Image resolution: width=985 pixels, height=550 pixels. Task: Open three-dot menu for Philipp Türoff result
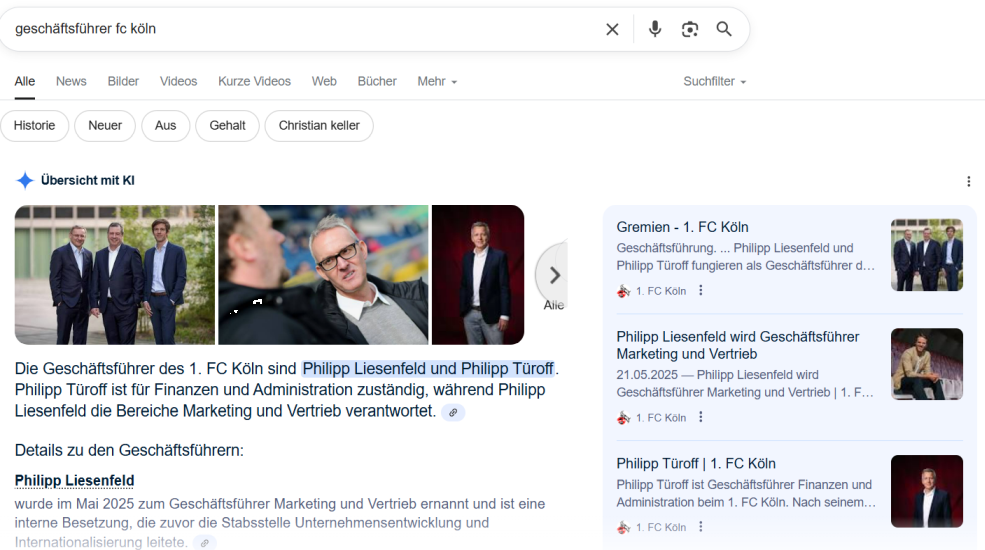point(701,527)
